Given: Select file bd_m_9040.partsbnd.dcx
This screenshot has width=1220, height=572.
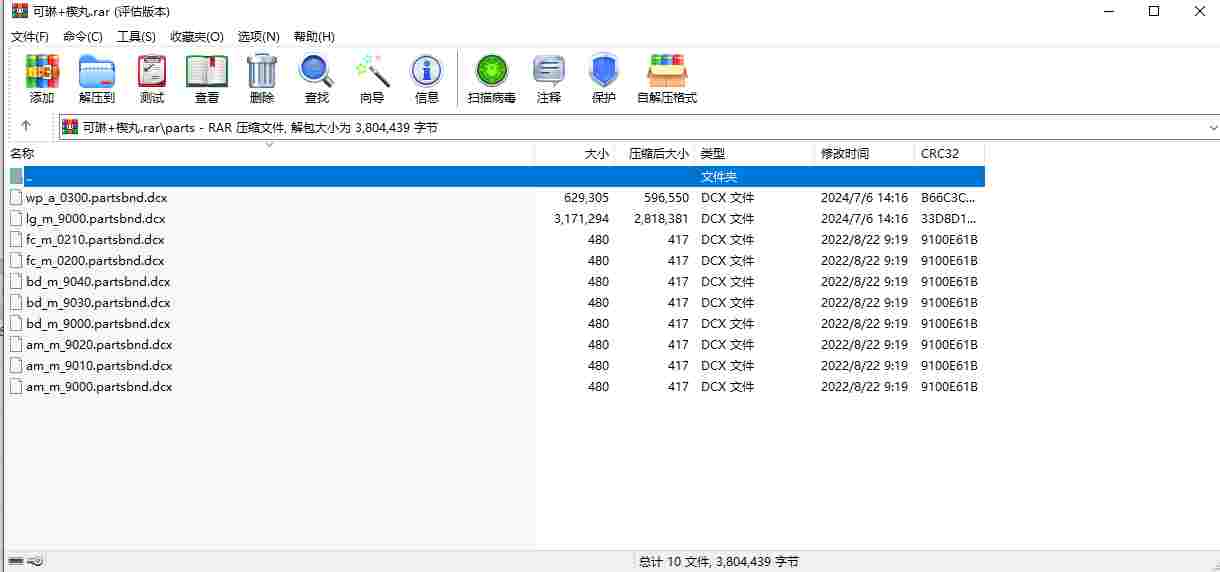Looking at the screenshot, I should 98,282.
